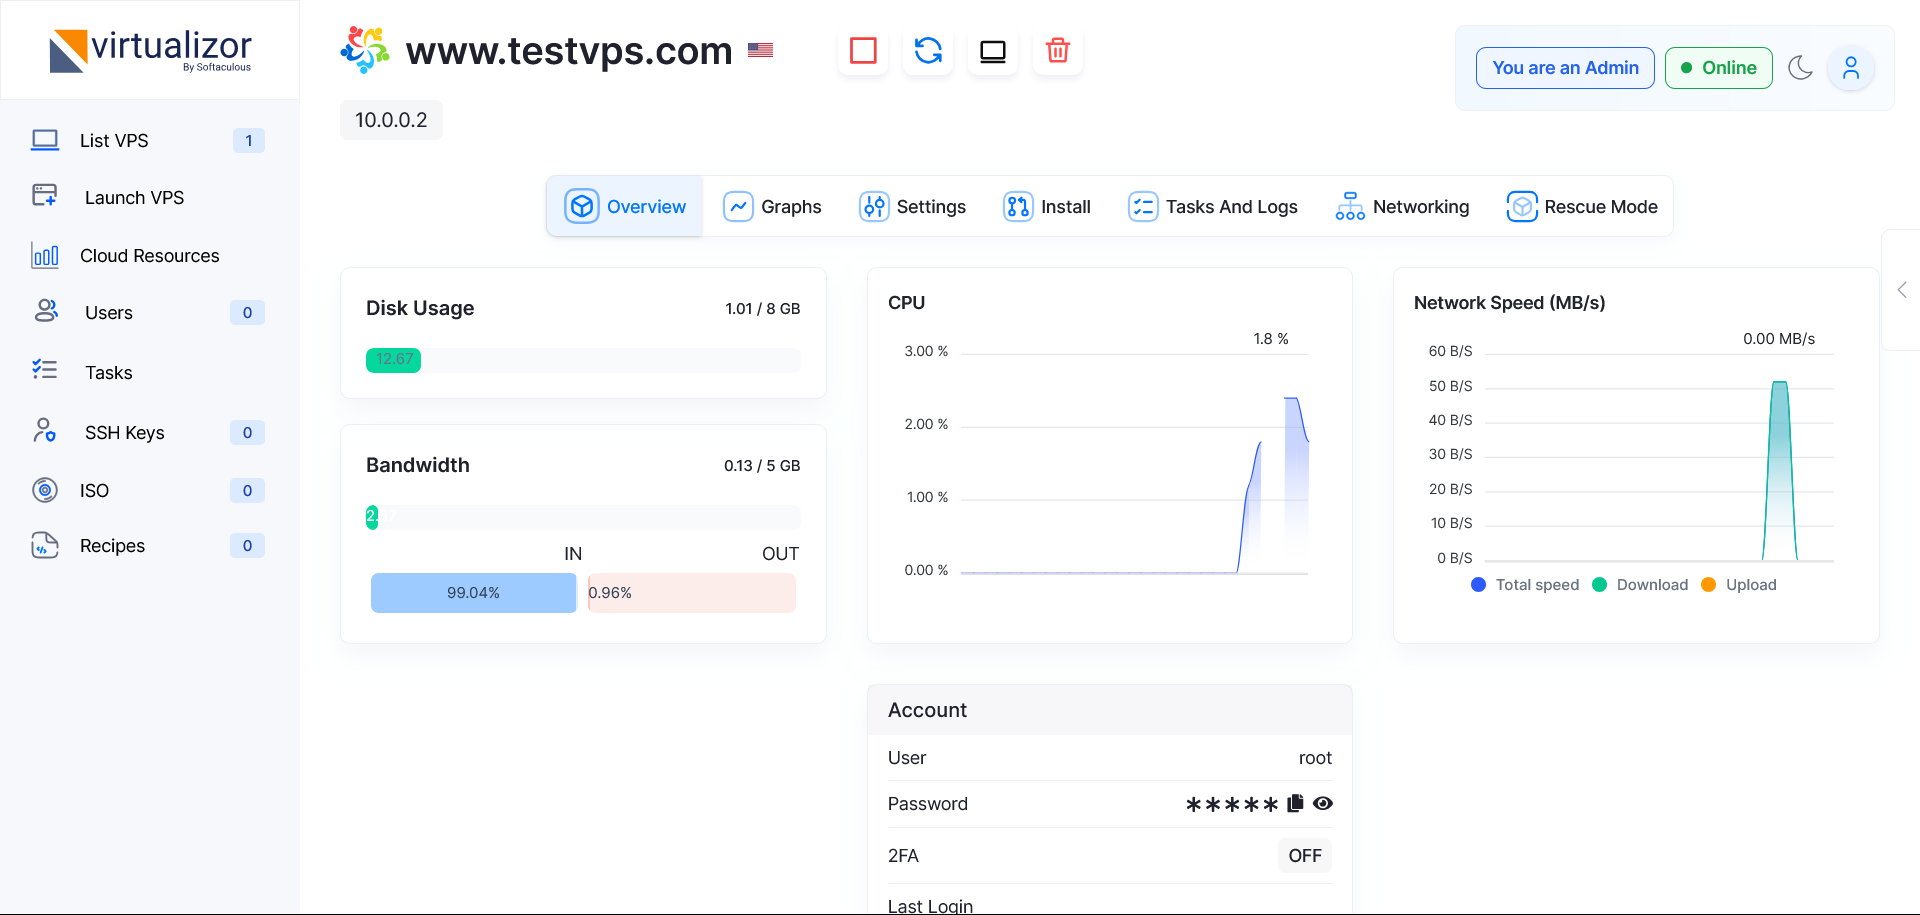Click the Online status indicator

point(1718,68)
